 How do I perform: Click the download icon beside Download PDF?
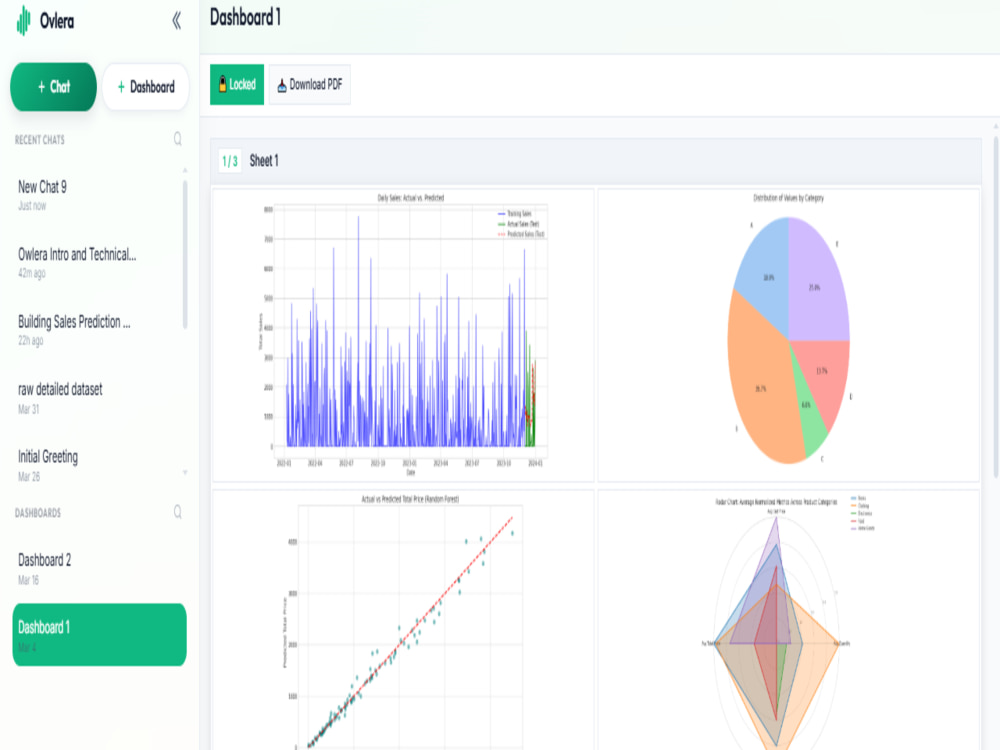coord(281,85)
